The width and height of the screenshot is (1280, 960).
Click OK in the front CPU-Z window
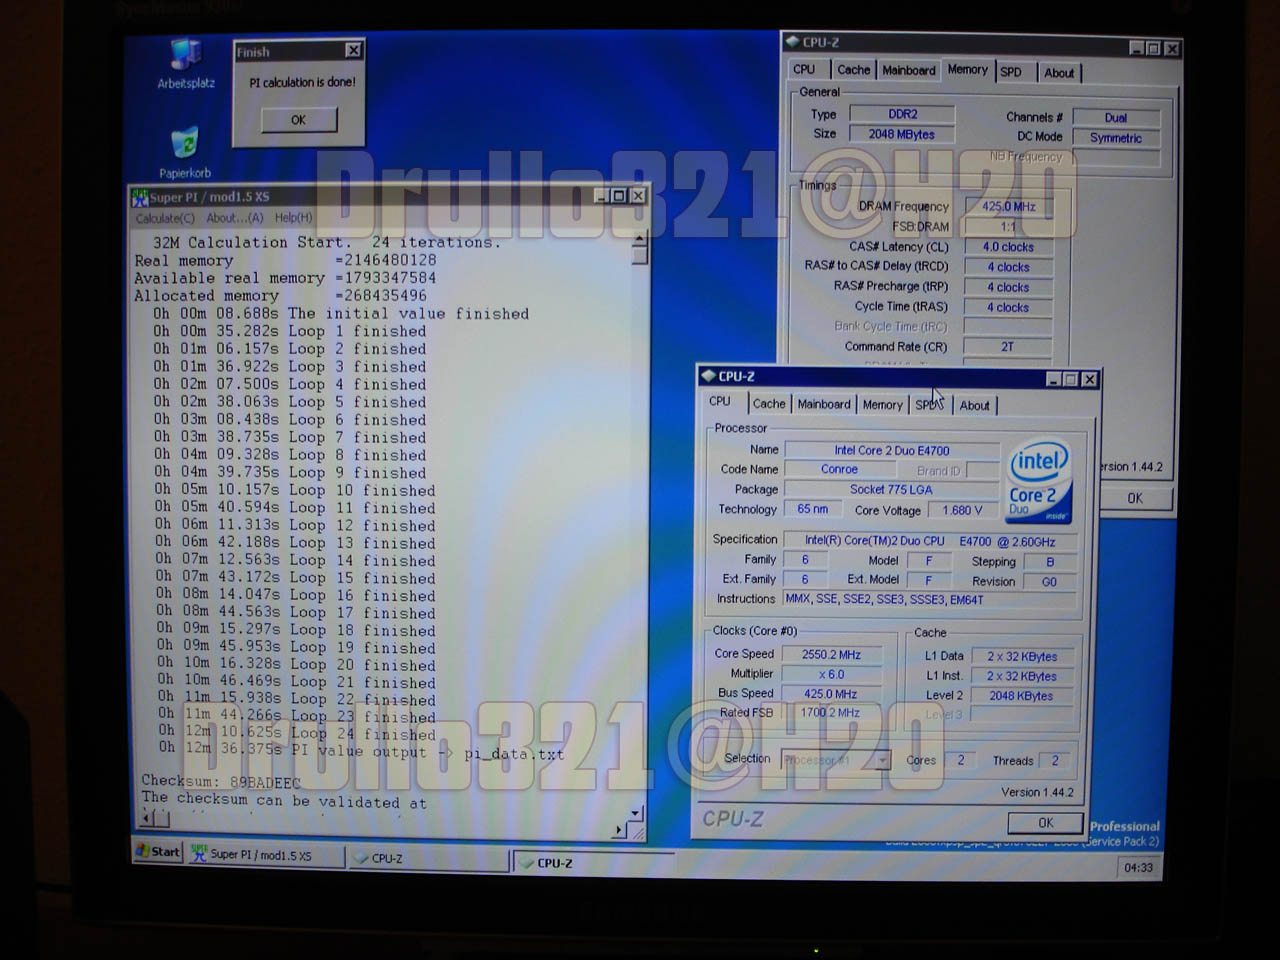pyautogui.click(x=1045, y=823)
